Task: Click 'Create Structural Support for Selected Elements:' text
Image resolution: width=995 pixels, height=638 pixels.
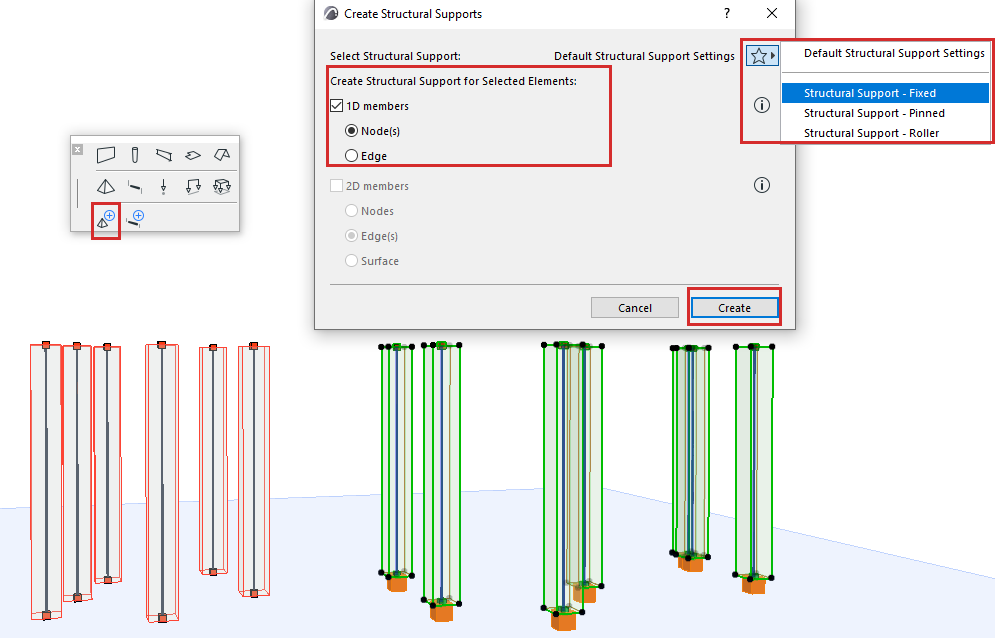Action: (453, 81)
